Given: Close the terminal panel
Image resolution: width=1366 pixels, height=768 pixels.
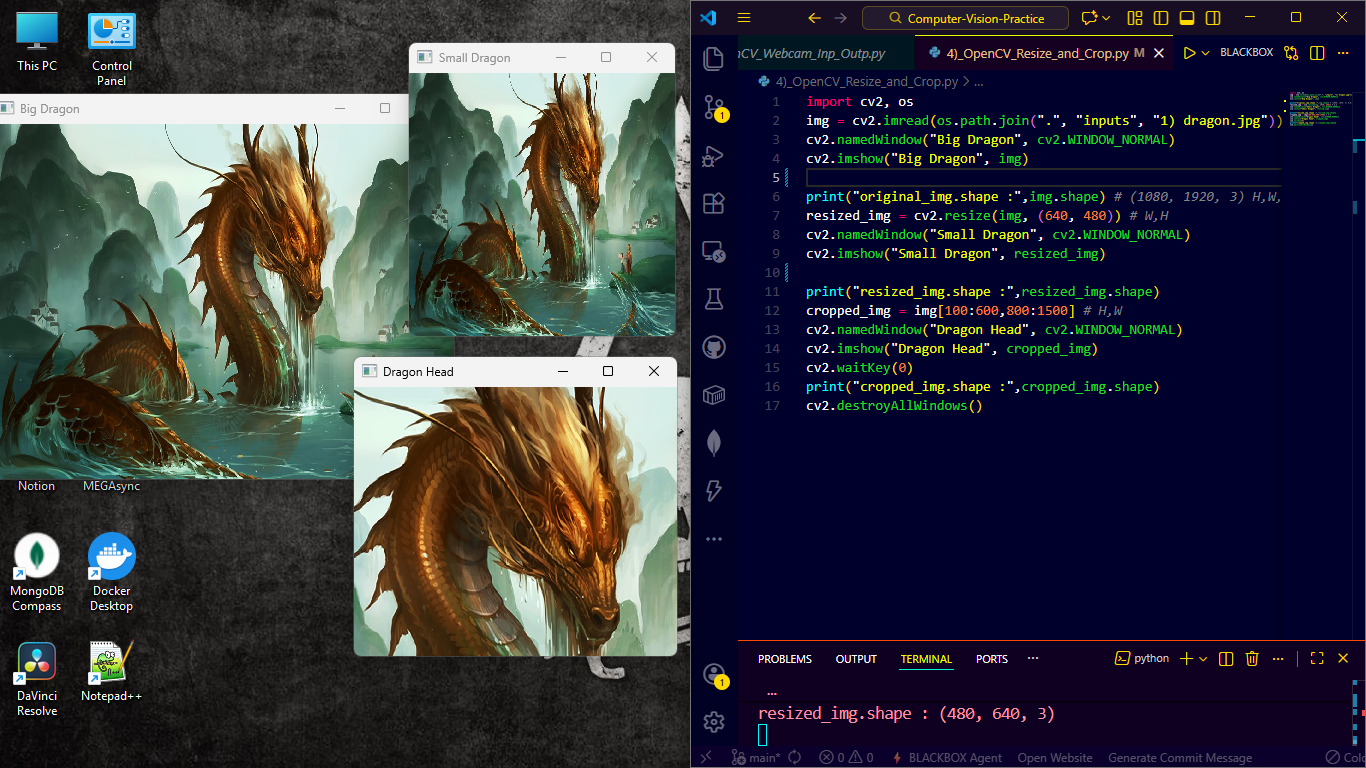Looking at the screenshot, I should pyautogui.click(x=1343, y=658).
